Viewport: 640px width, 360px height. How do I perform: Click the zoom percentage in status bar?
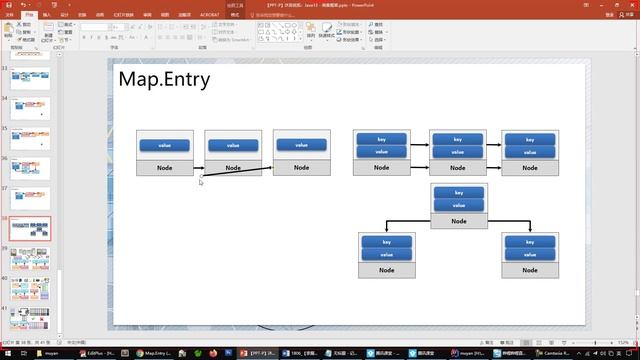click(623, 343)
